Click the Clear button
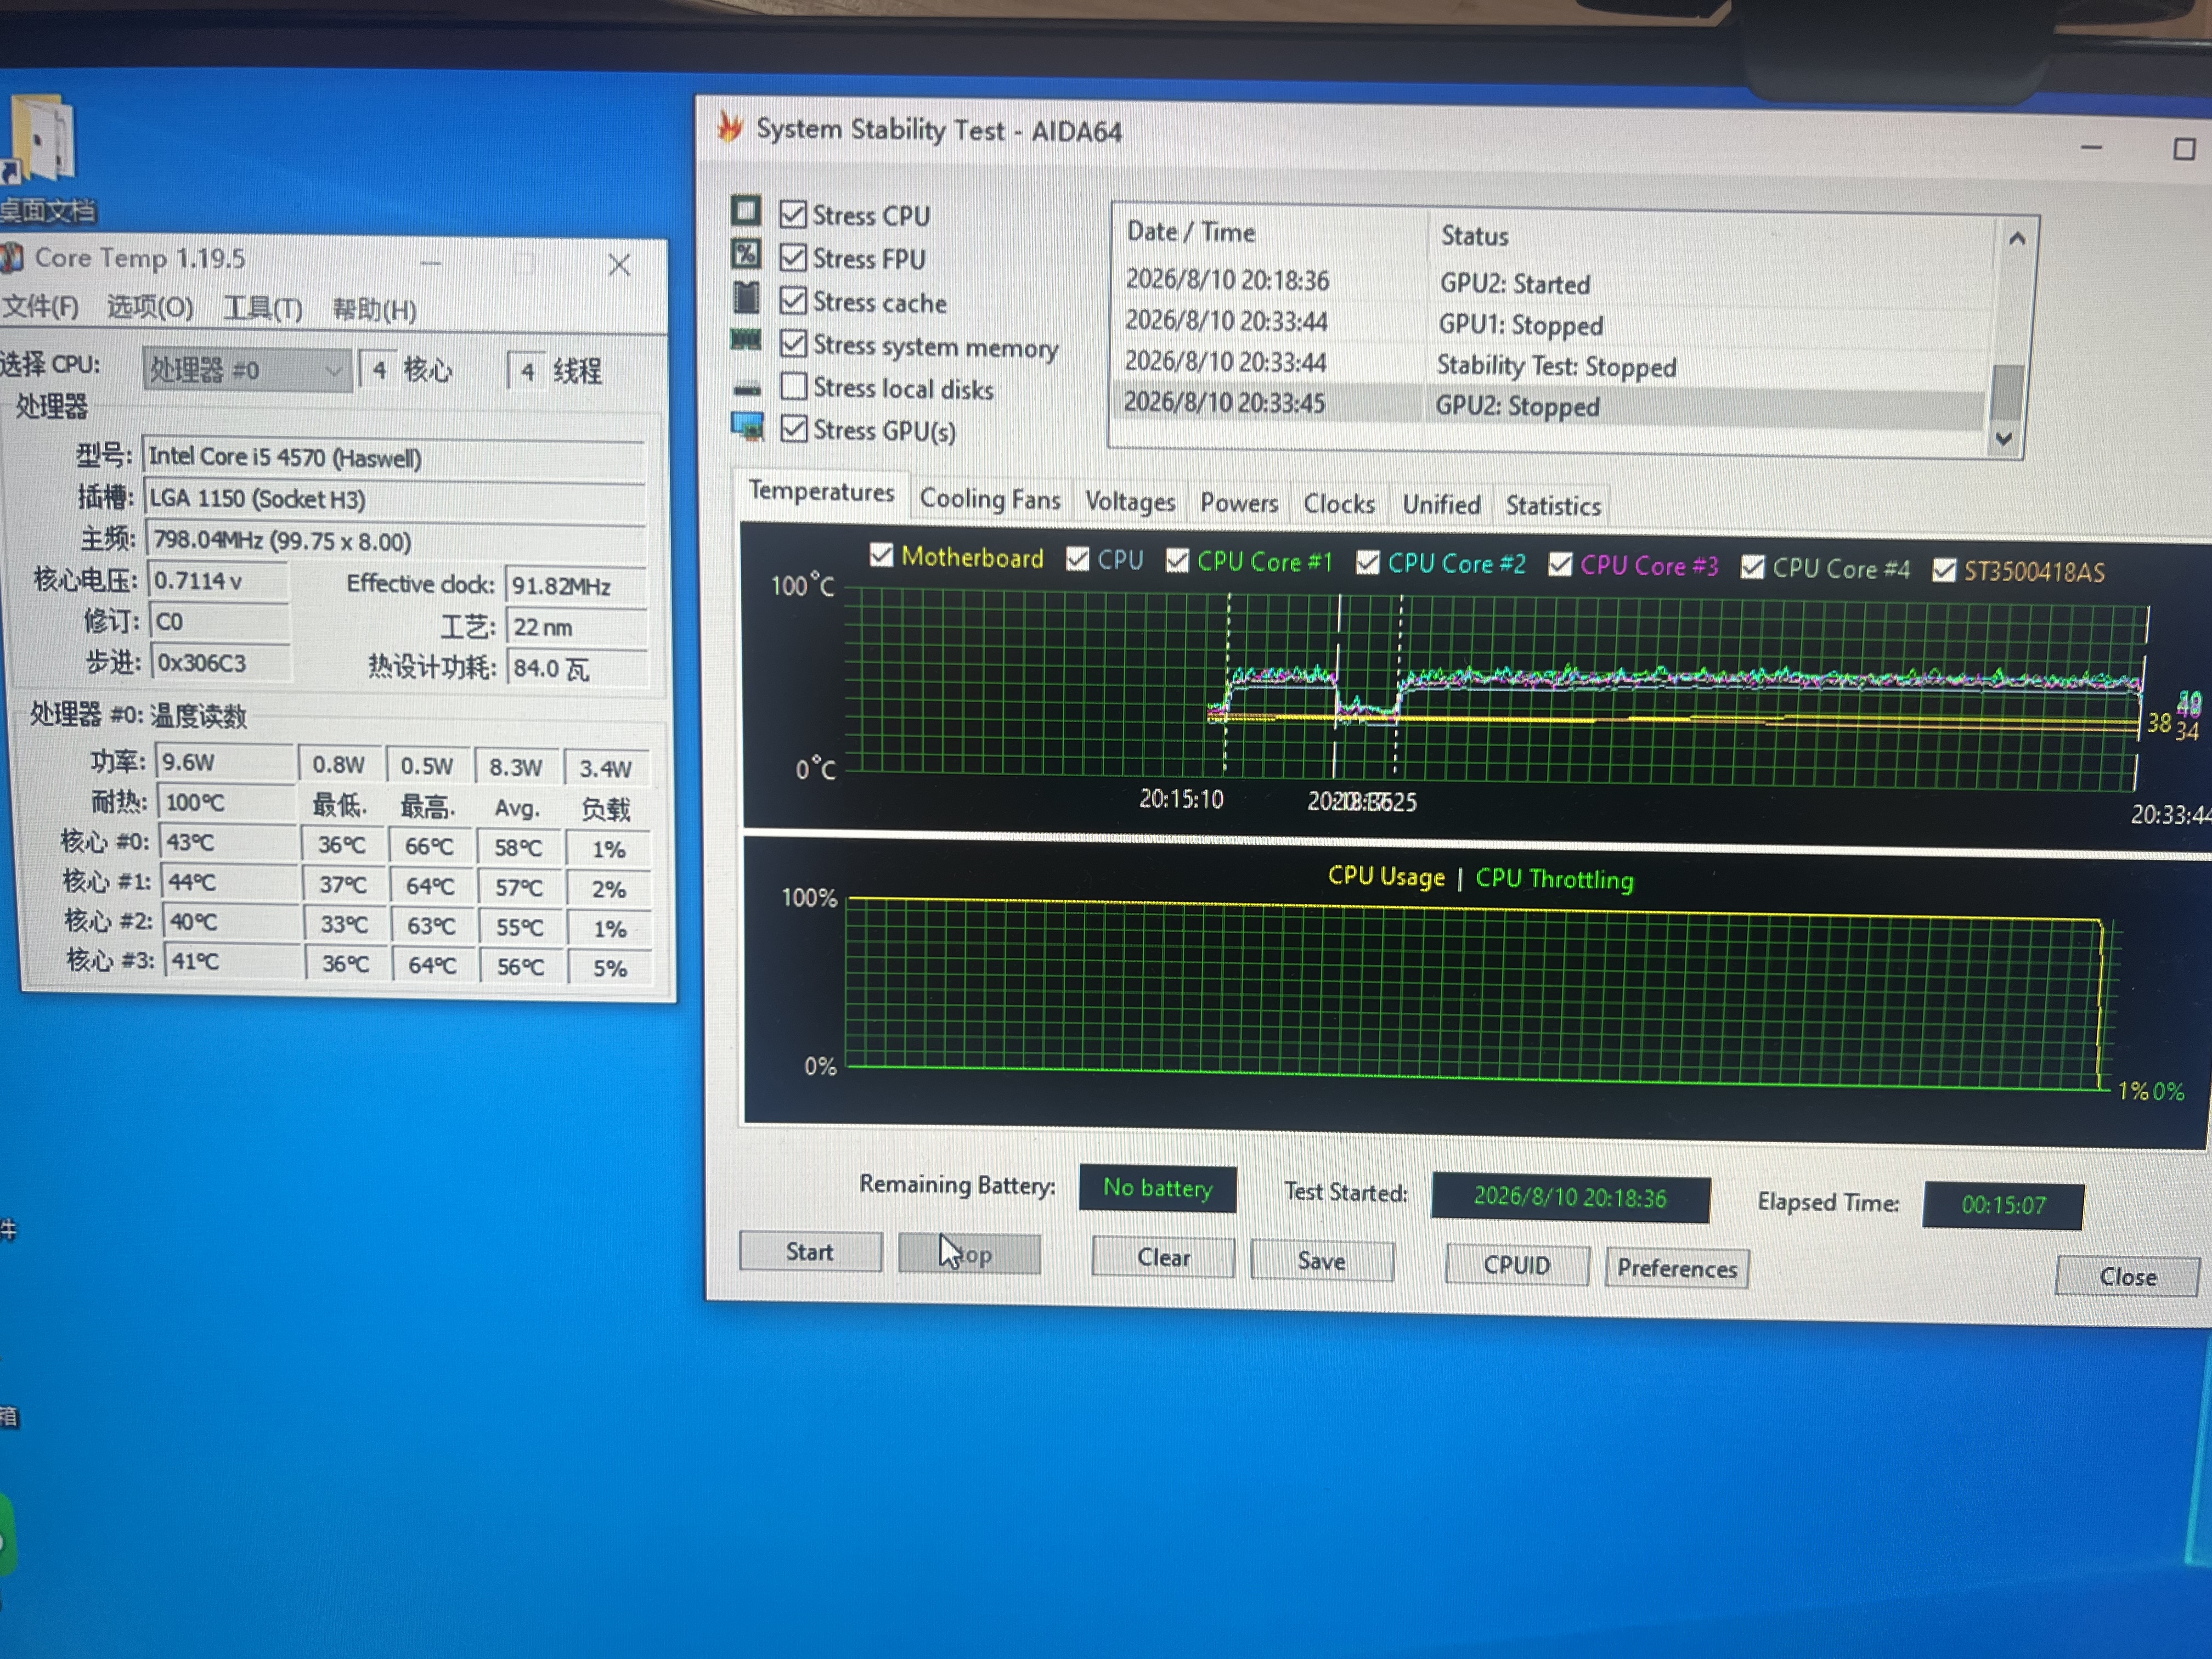 pyautogui.click(x=1163, y=1257)
